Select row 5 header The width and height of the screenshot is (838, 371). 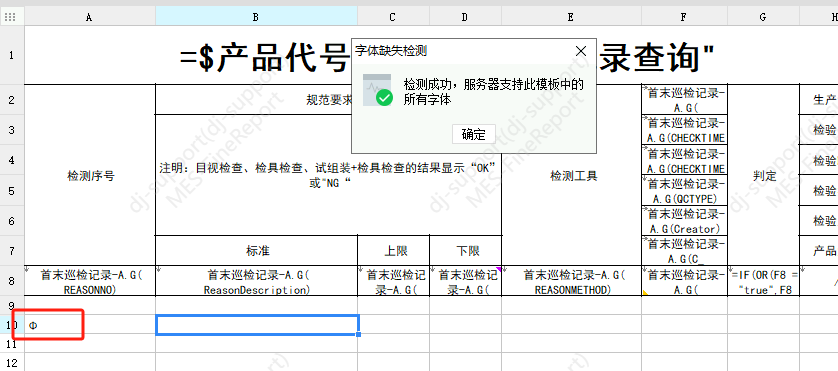coord(12,190)
